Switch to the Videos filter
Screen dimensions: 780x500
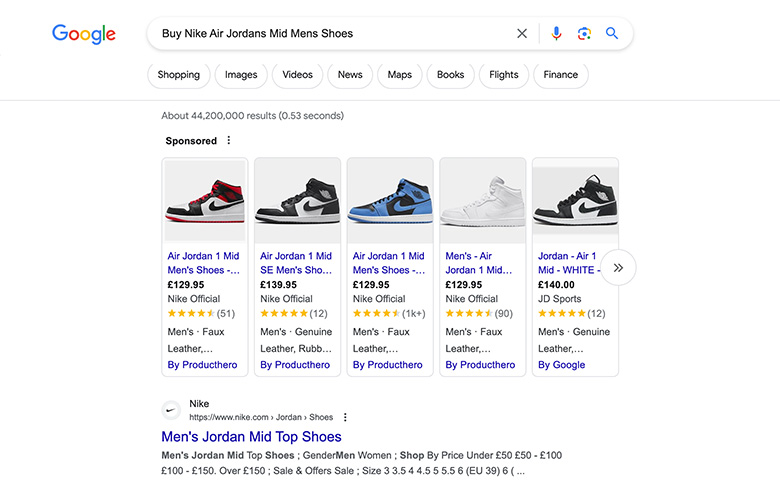[297, 75]
